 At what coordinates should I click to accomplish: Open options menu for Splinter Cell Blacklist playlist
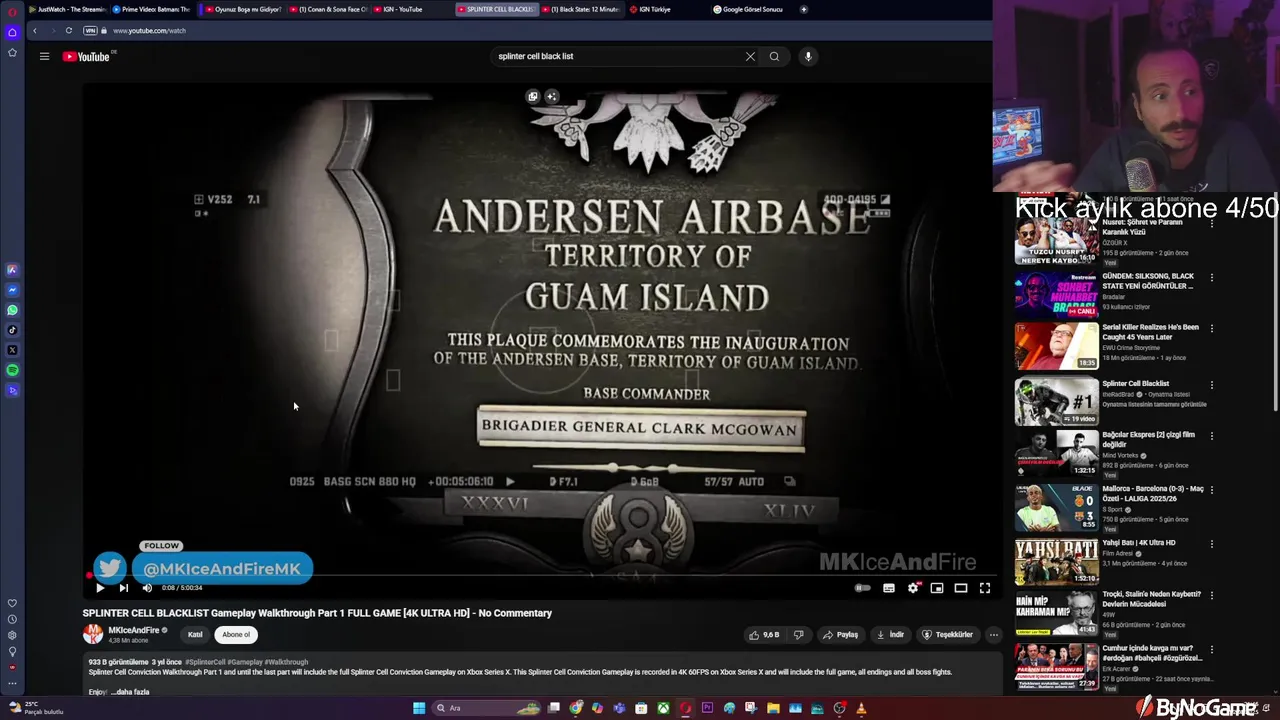[x=1212, y=384]
